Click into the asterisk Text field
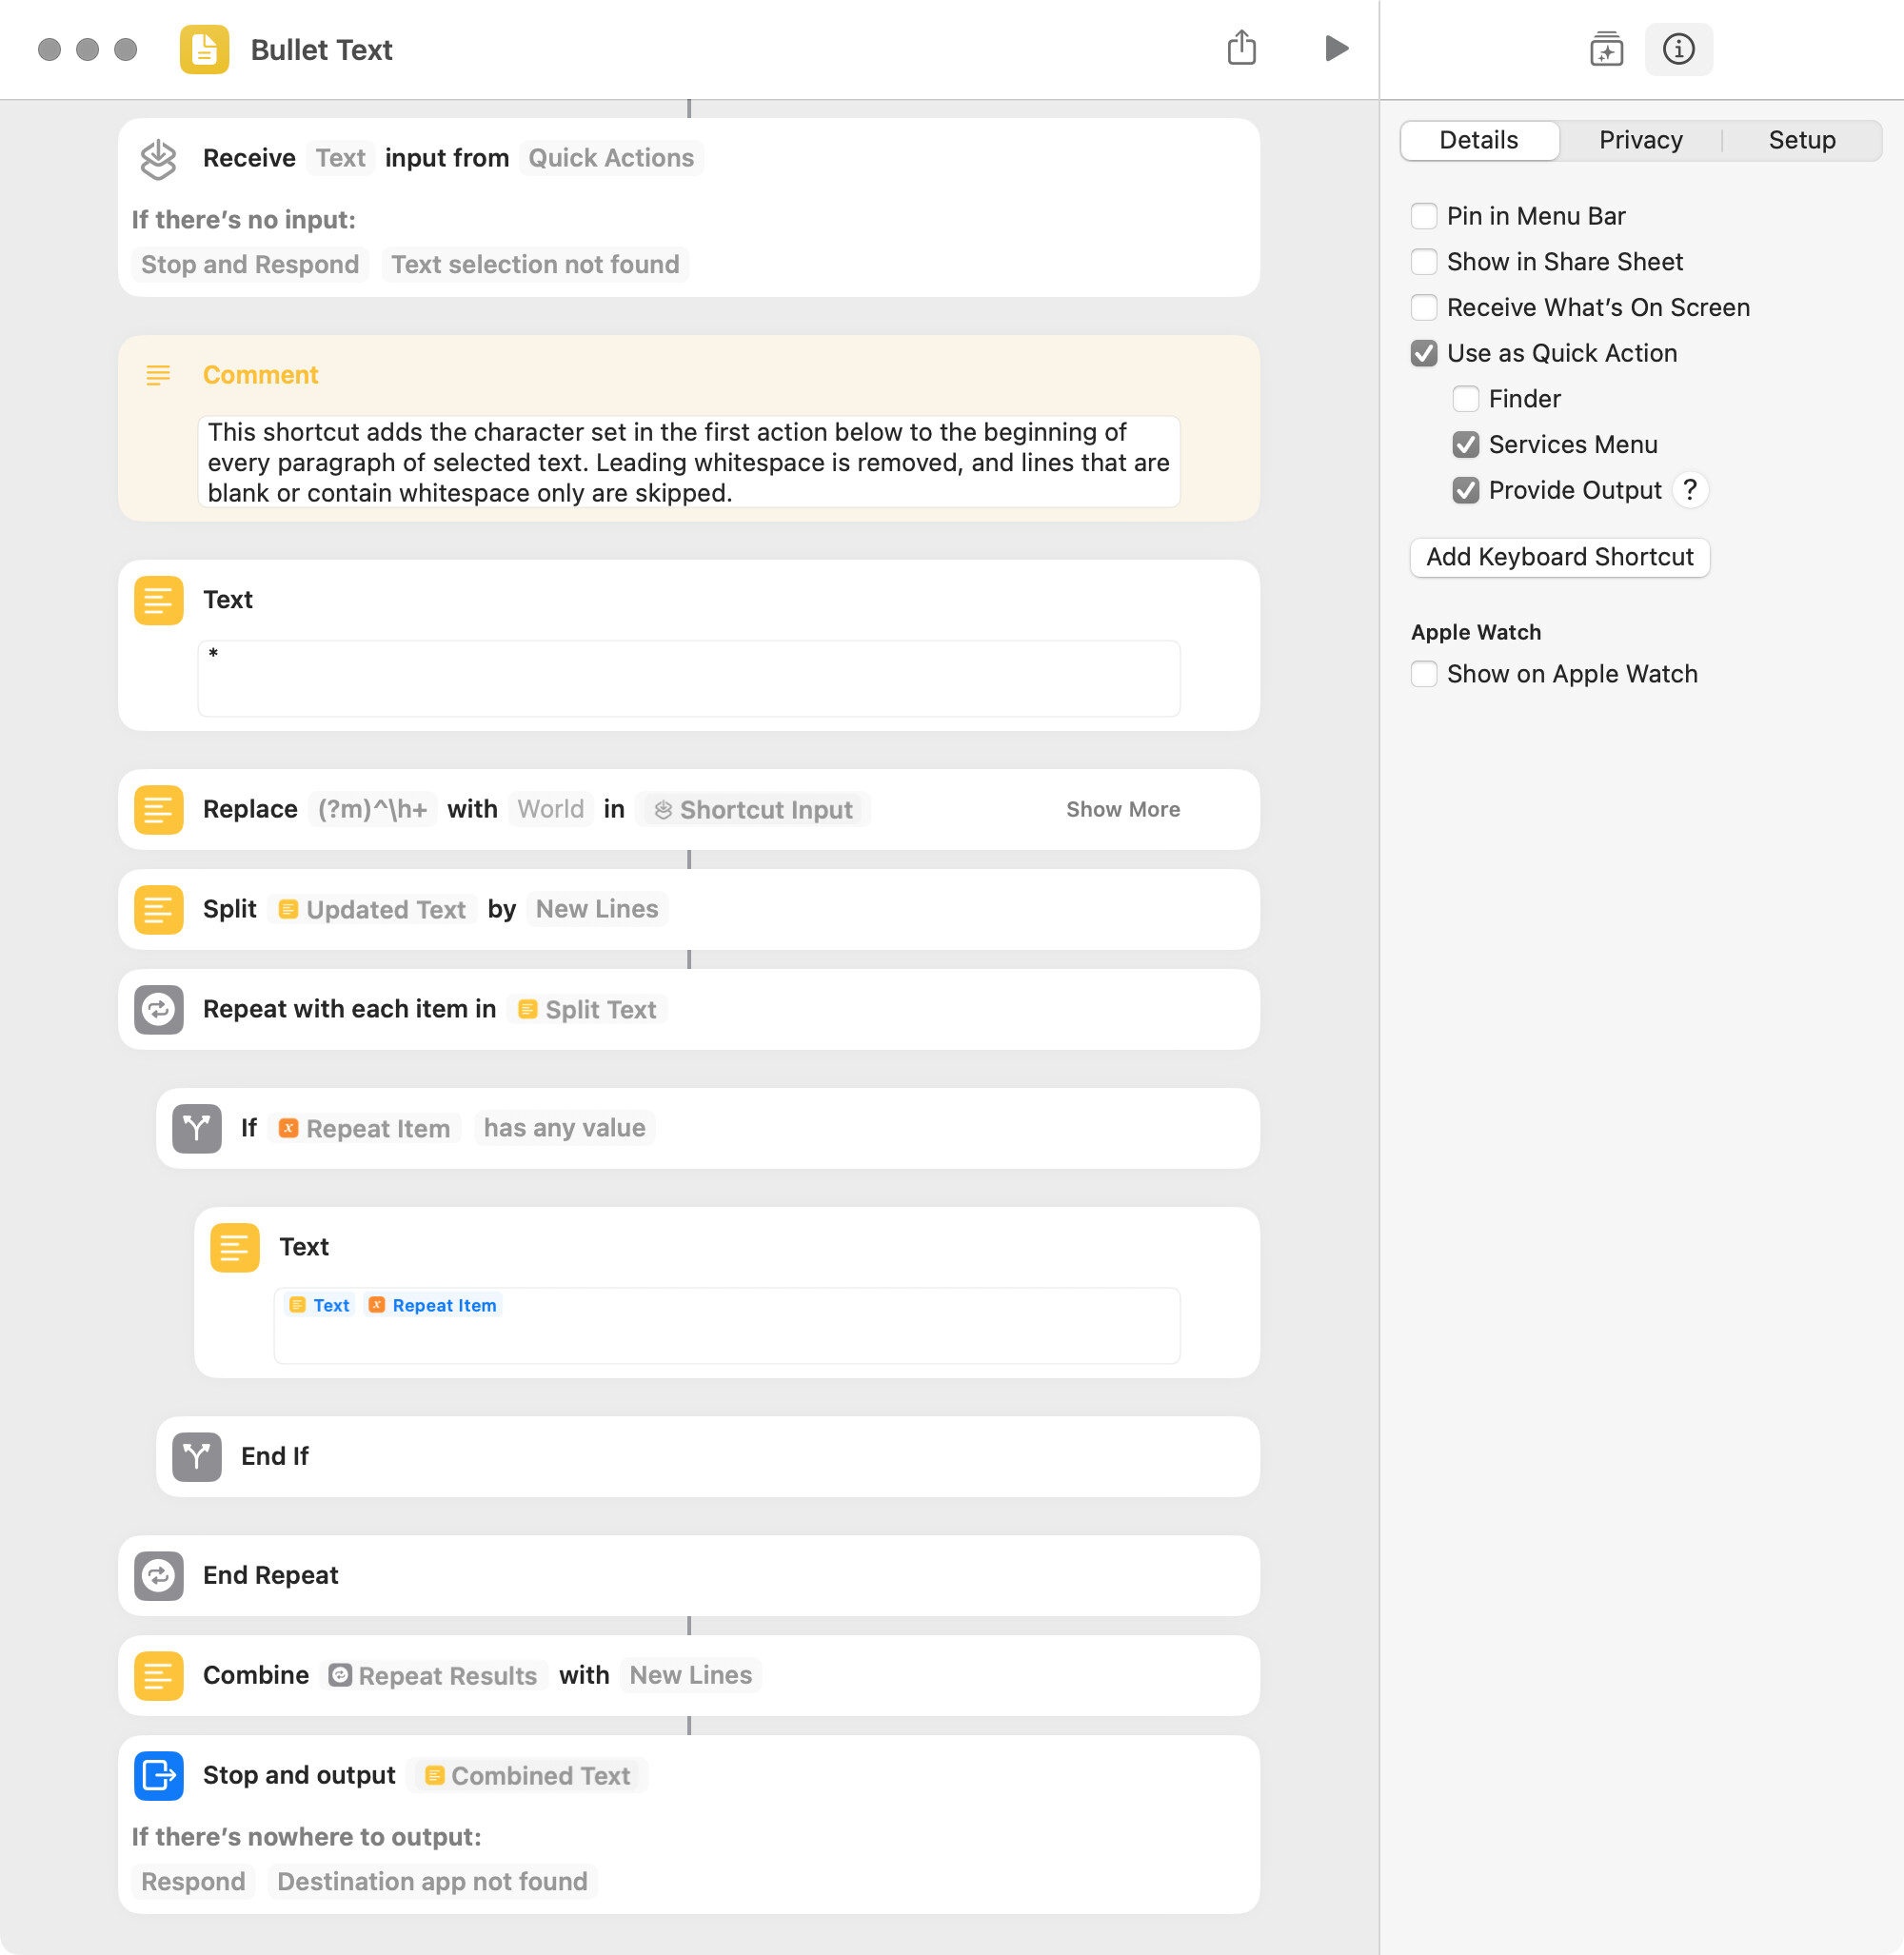The image size is (1904, 1955). pyautogui.click(x=688, y=678)
